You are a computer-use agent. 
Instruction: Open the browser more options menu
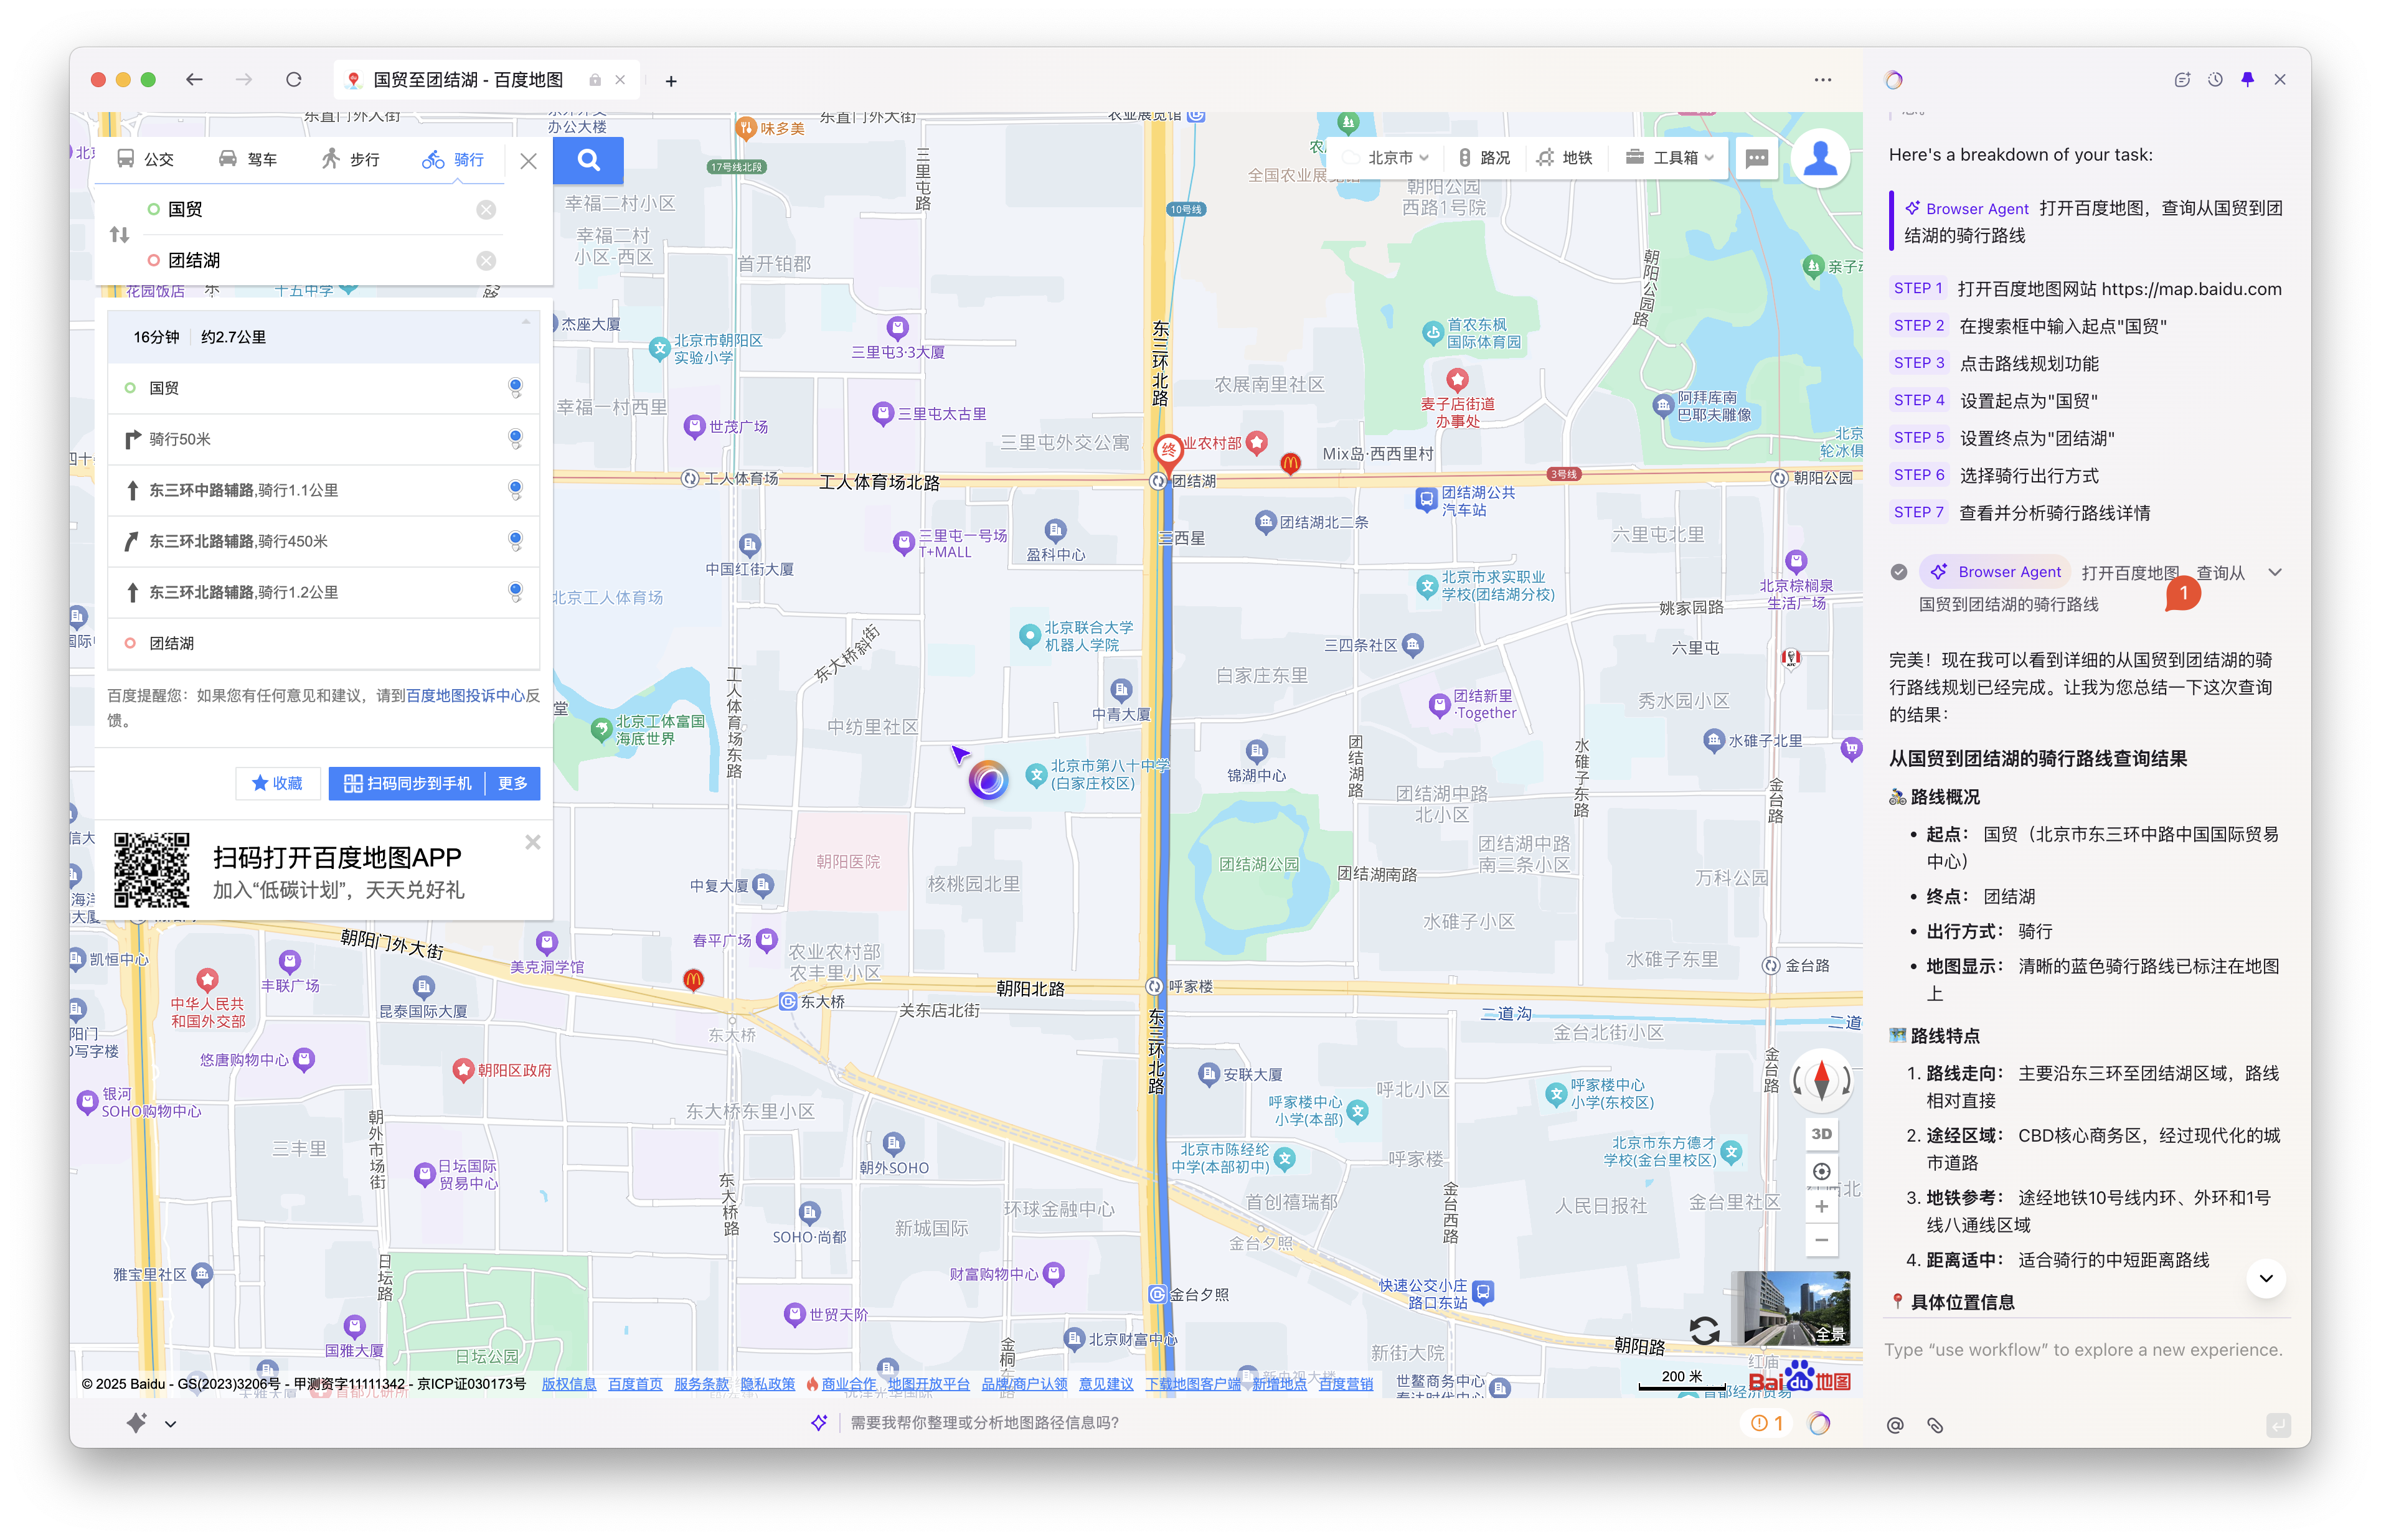point(1822,80)
